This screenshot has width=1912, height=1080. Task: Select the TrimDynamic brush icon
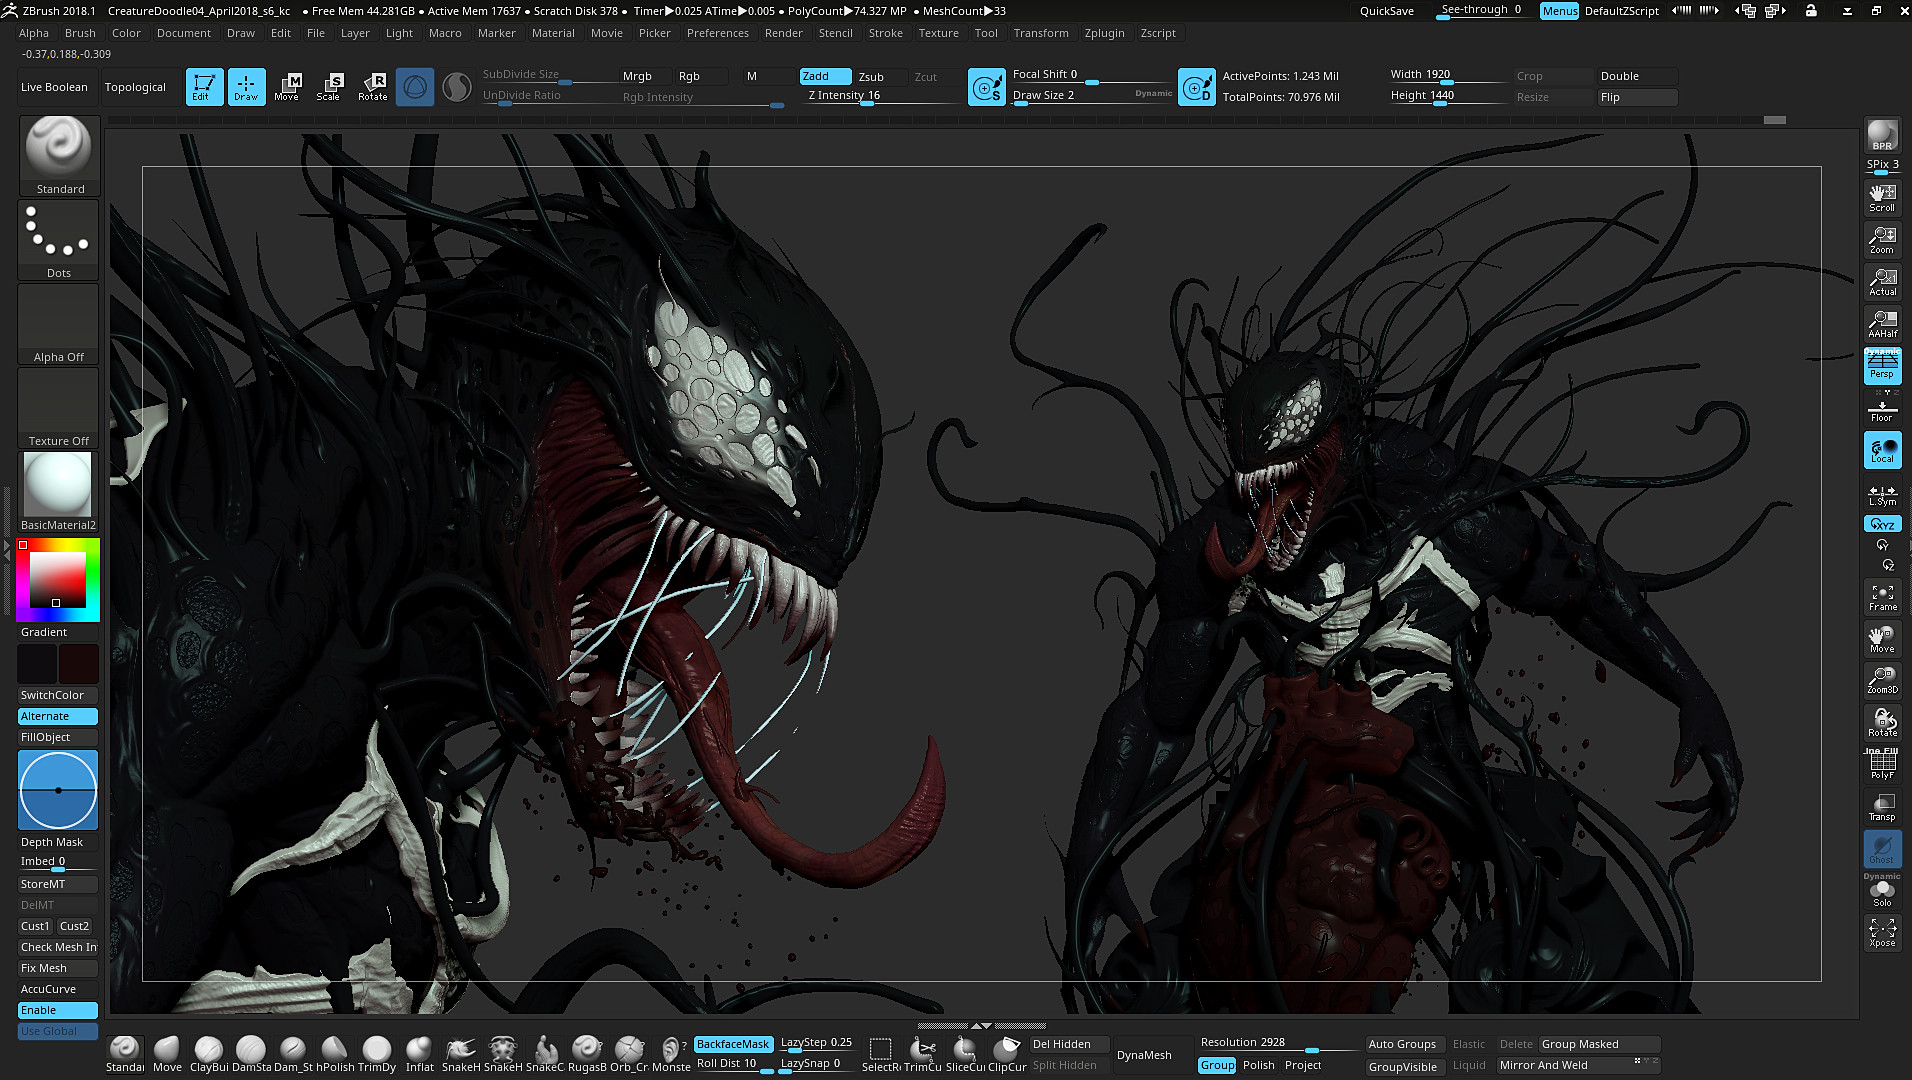(377, 1054)
